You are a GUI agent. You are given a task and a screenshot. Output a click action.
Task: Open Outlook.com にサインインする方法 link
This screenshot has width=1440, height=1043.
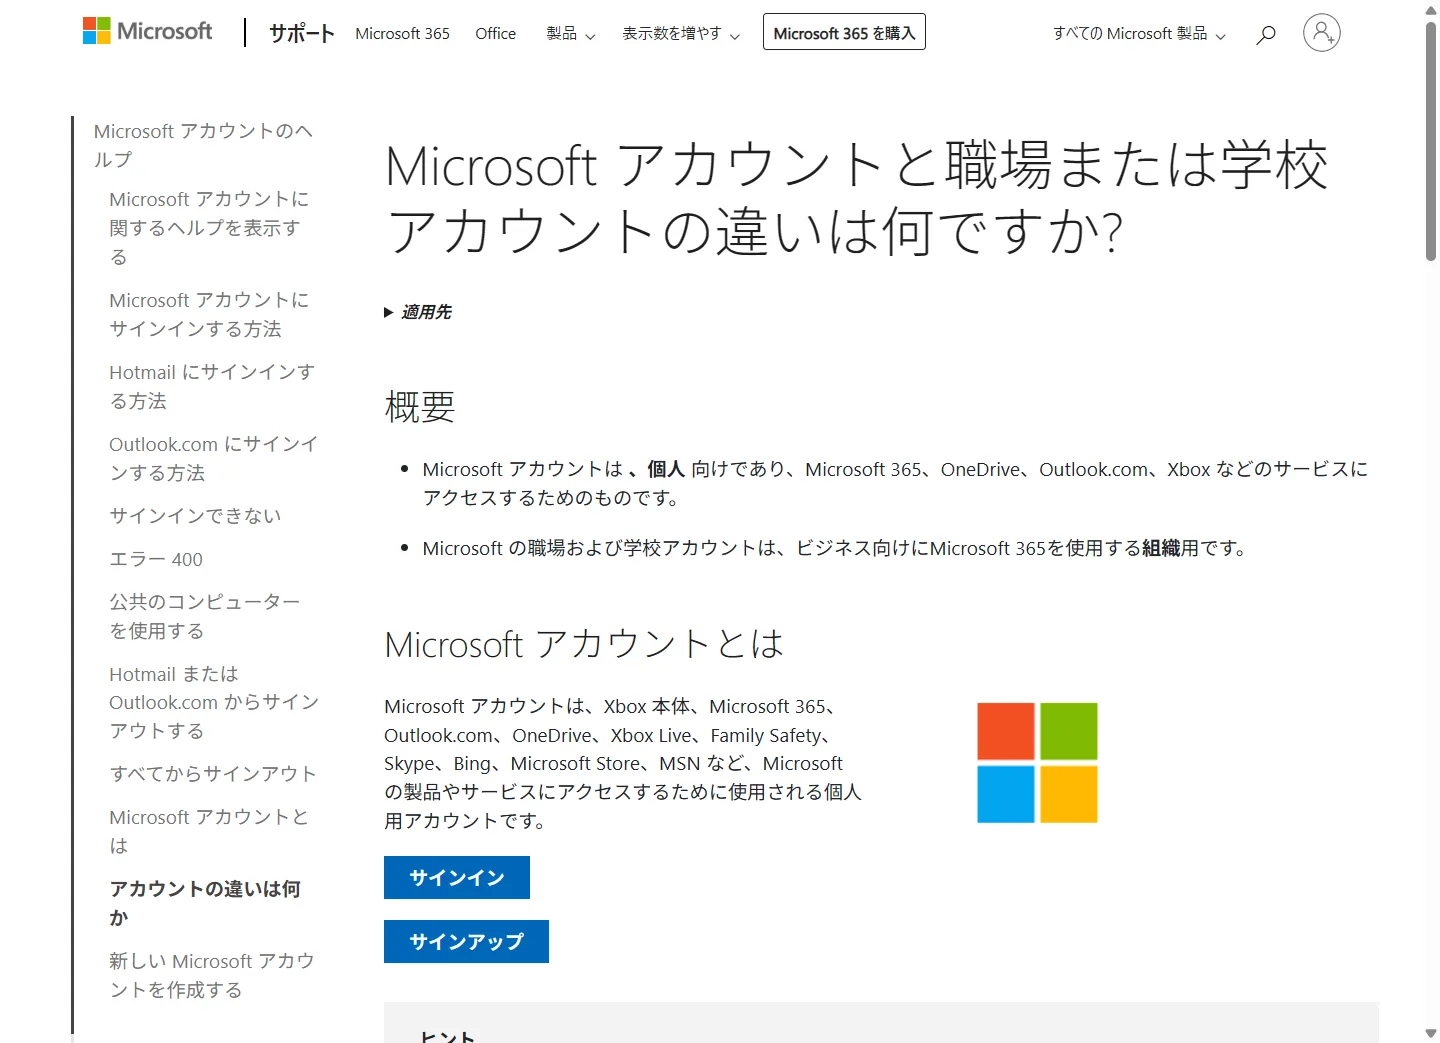pyautogui.click(x=214, y=458)
